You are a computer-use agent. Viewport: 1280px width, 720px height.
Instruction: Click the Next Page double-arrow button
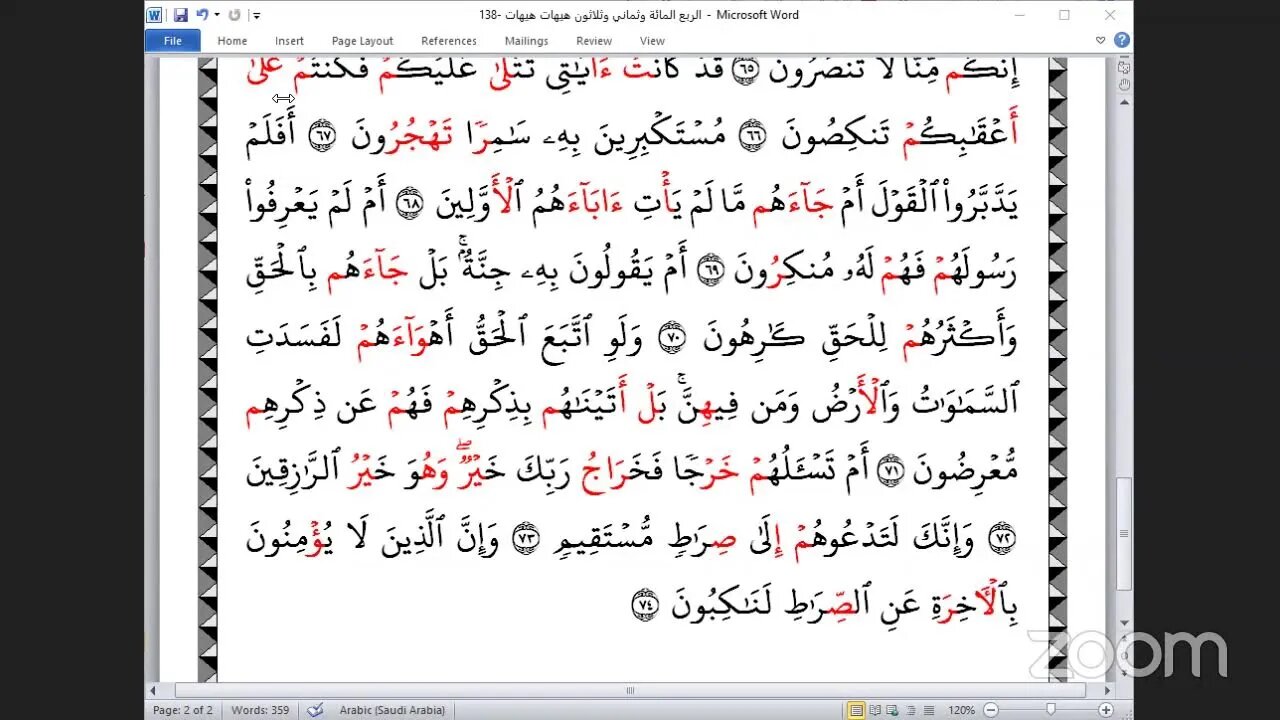pos(1125,672)
